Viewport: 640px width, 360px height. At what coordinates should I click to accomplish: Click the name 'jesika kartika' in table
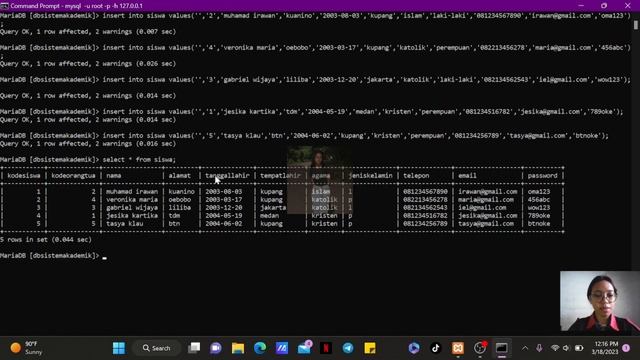click(132, 216)
